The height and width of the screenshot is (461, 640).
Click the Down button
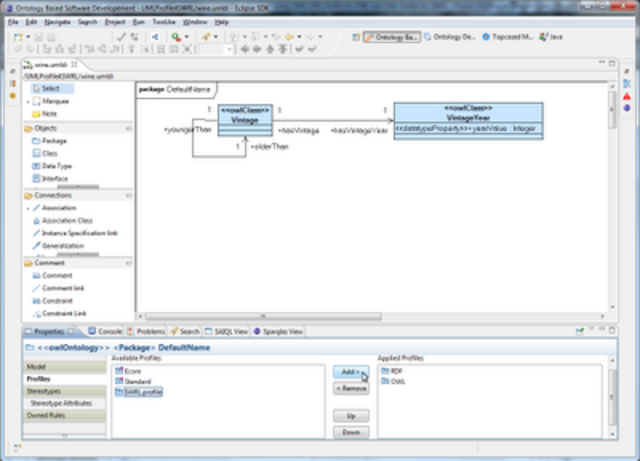tap(351, 432)
